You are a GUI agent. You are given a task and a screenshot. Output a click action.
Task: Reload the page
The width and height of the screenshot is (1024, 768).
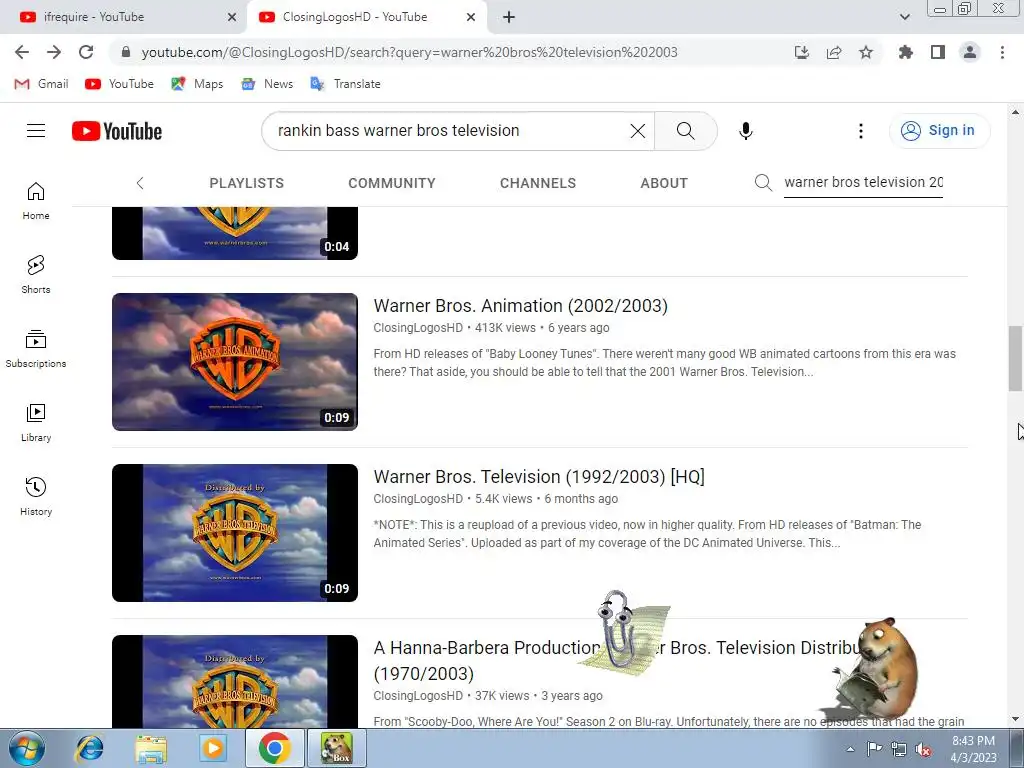[86, 52]
